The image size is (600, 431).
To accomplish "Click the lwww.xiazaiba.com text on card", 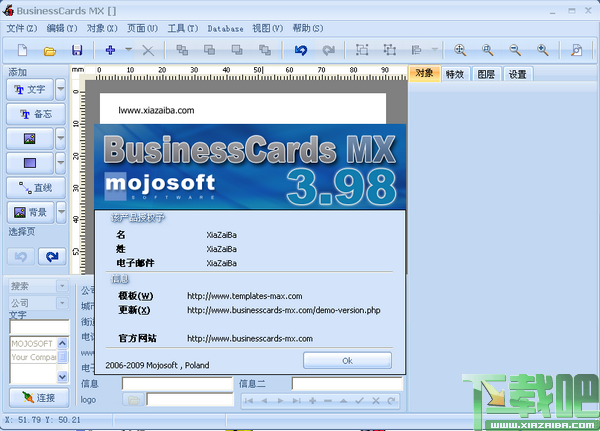I will coord(156,110).
